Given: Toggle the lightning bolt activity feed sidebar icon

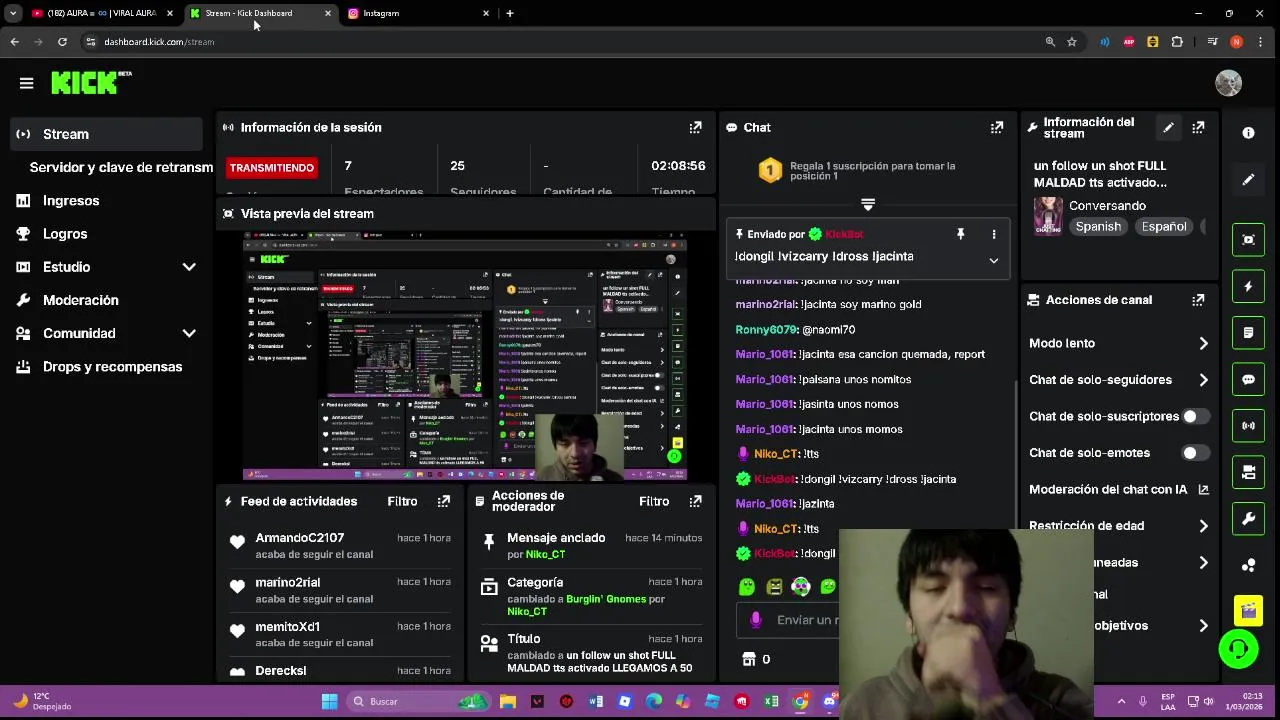Looking at the screenshot, I should coord(1248,286).
